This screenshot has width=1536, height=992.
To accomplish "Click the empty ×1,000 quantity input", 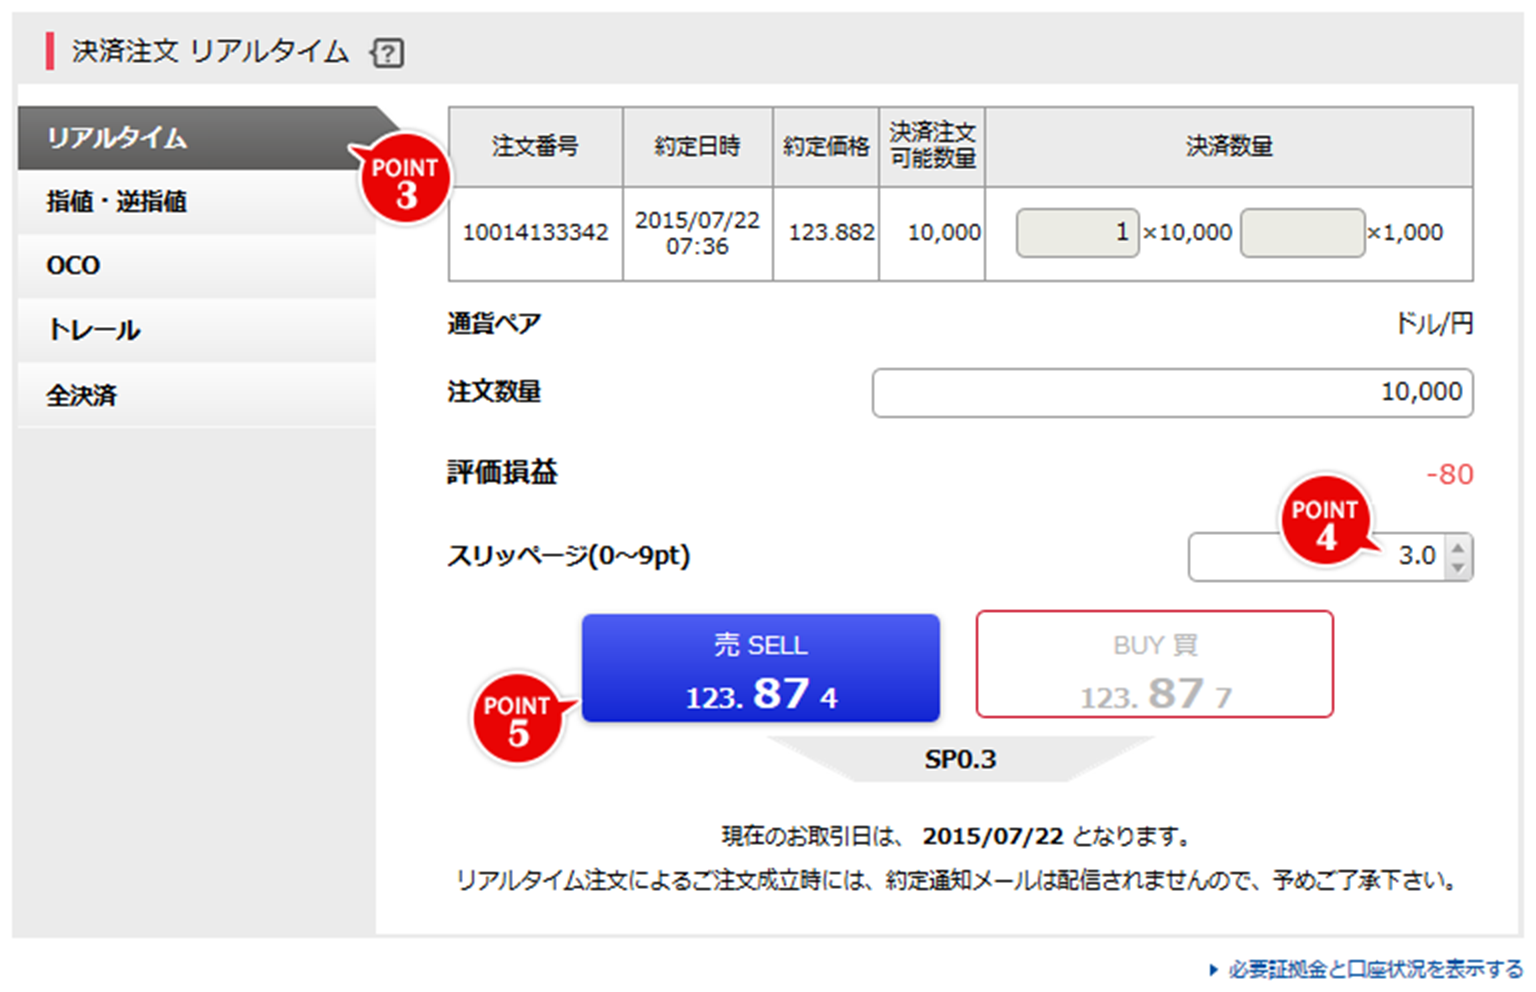I will [1302, 232].
